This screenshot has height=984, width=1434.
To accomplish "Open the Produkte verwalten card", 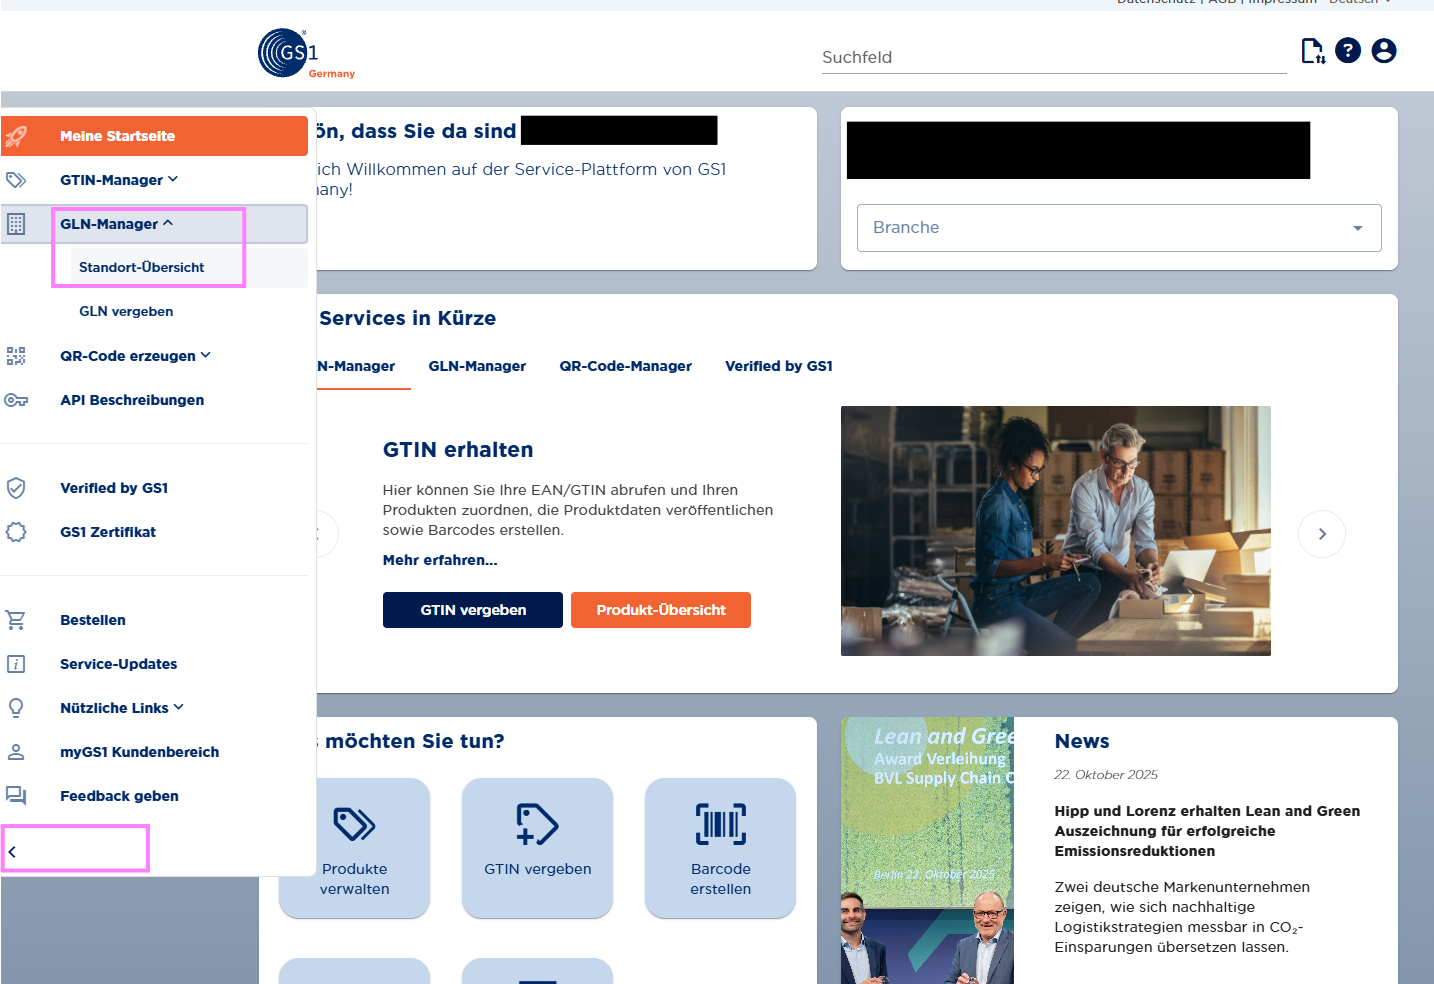I will [x=354, y=848].
